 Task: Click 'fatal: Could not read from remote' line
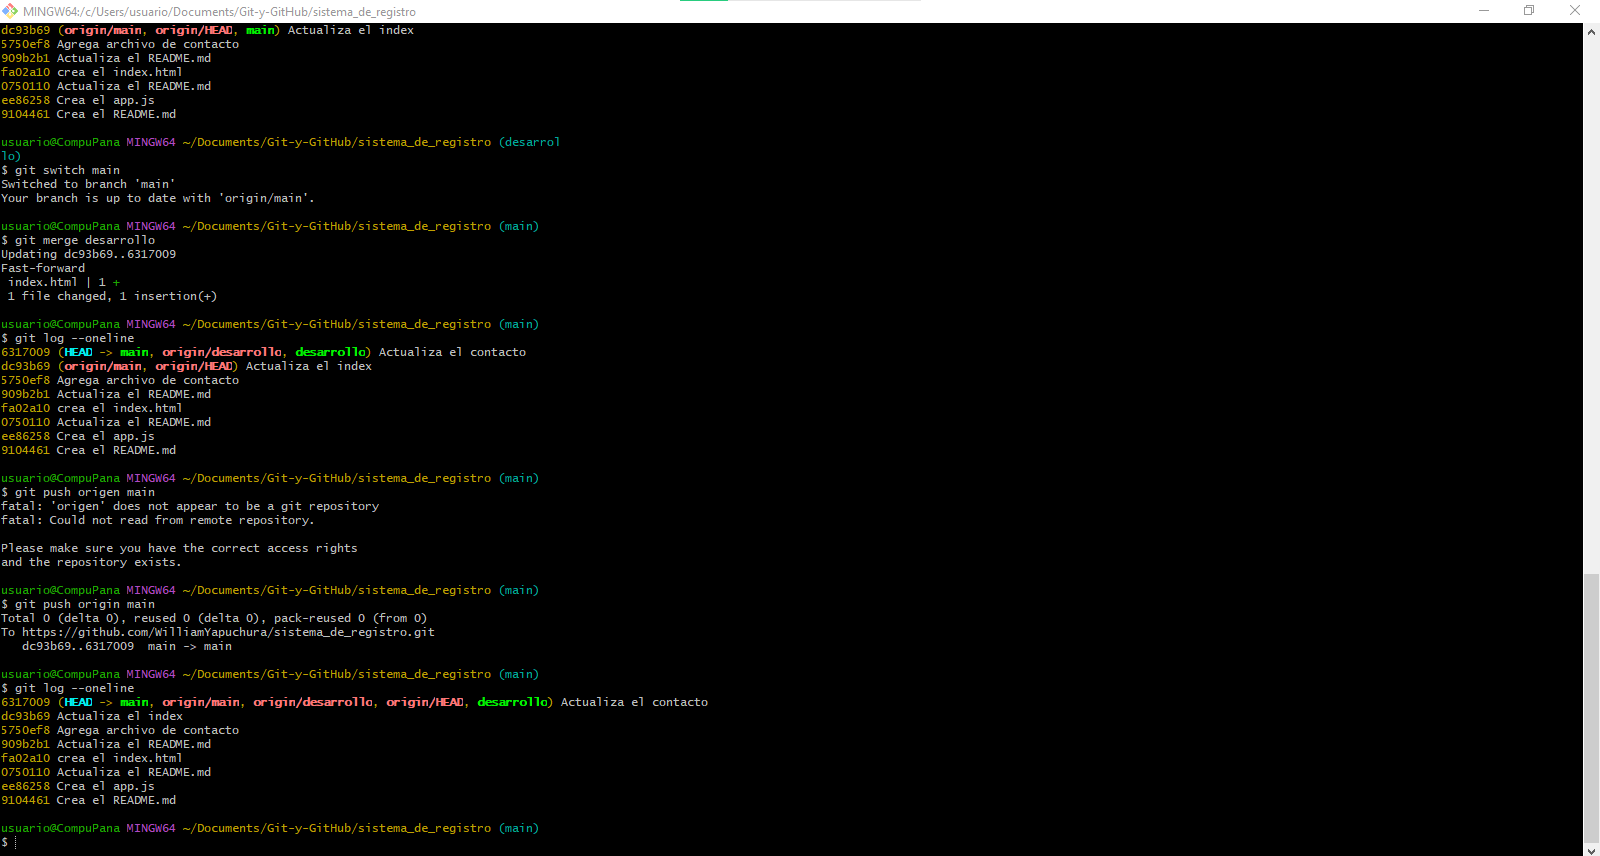pos(158,520)
